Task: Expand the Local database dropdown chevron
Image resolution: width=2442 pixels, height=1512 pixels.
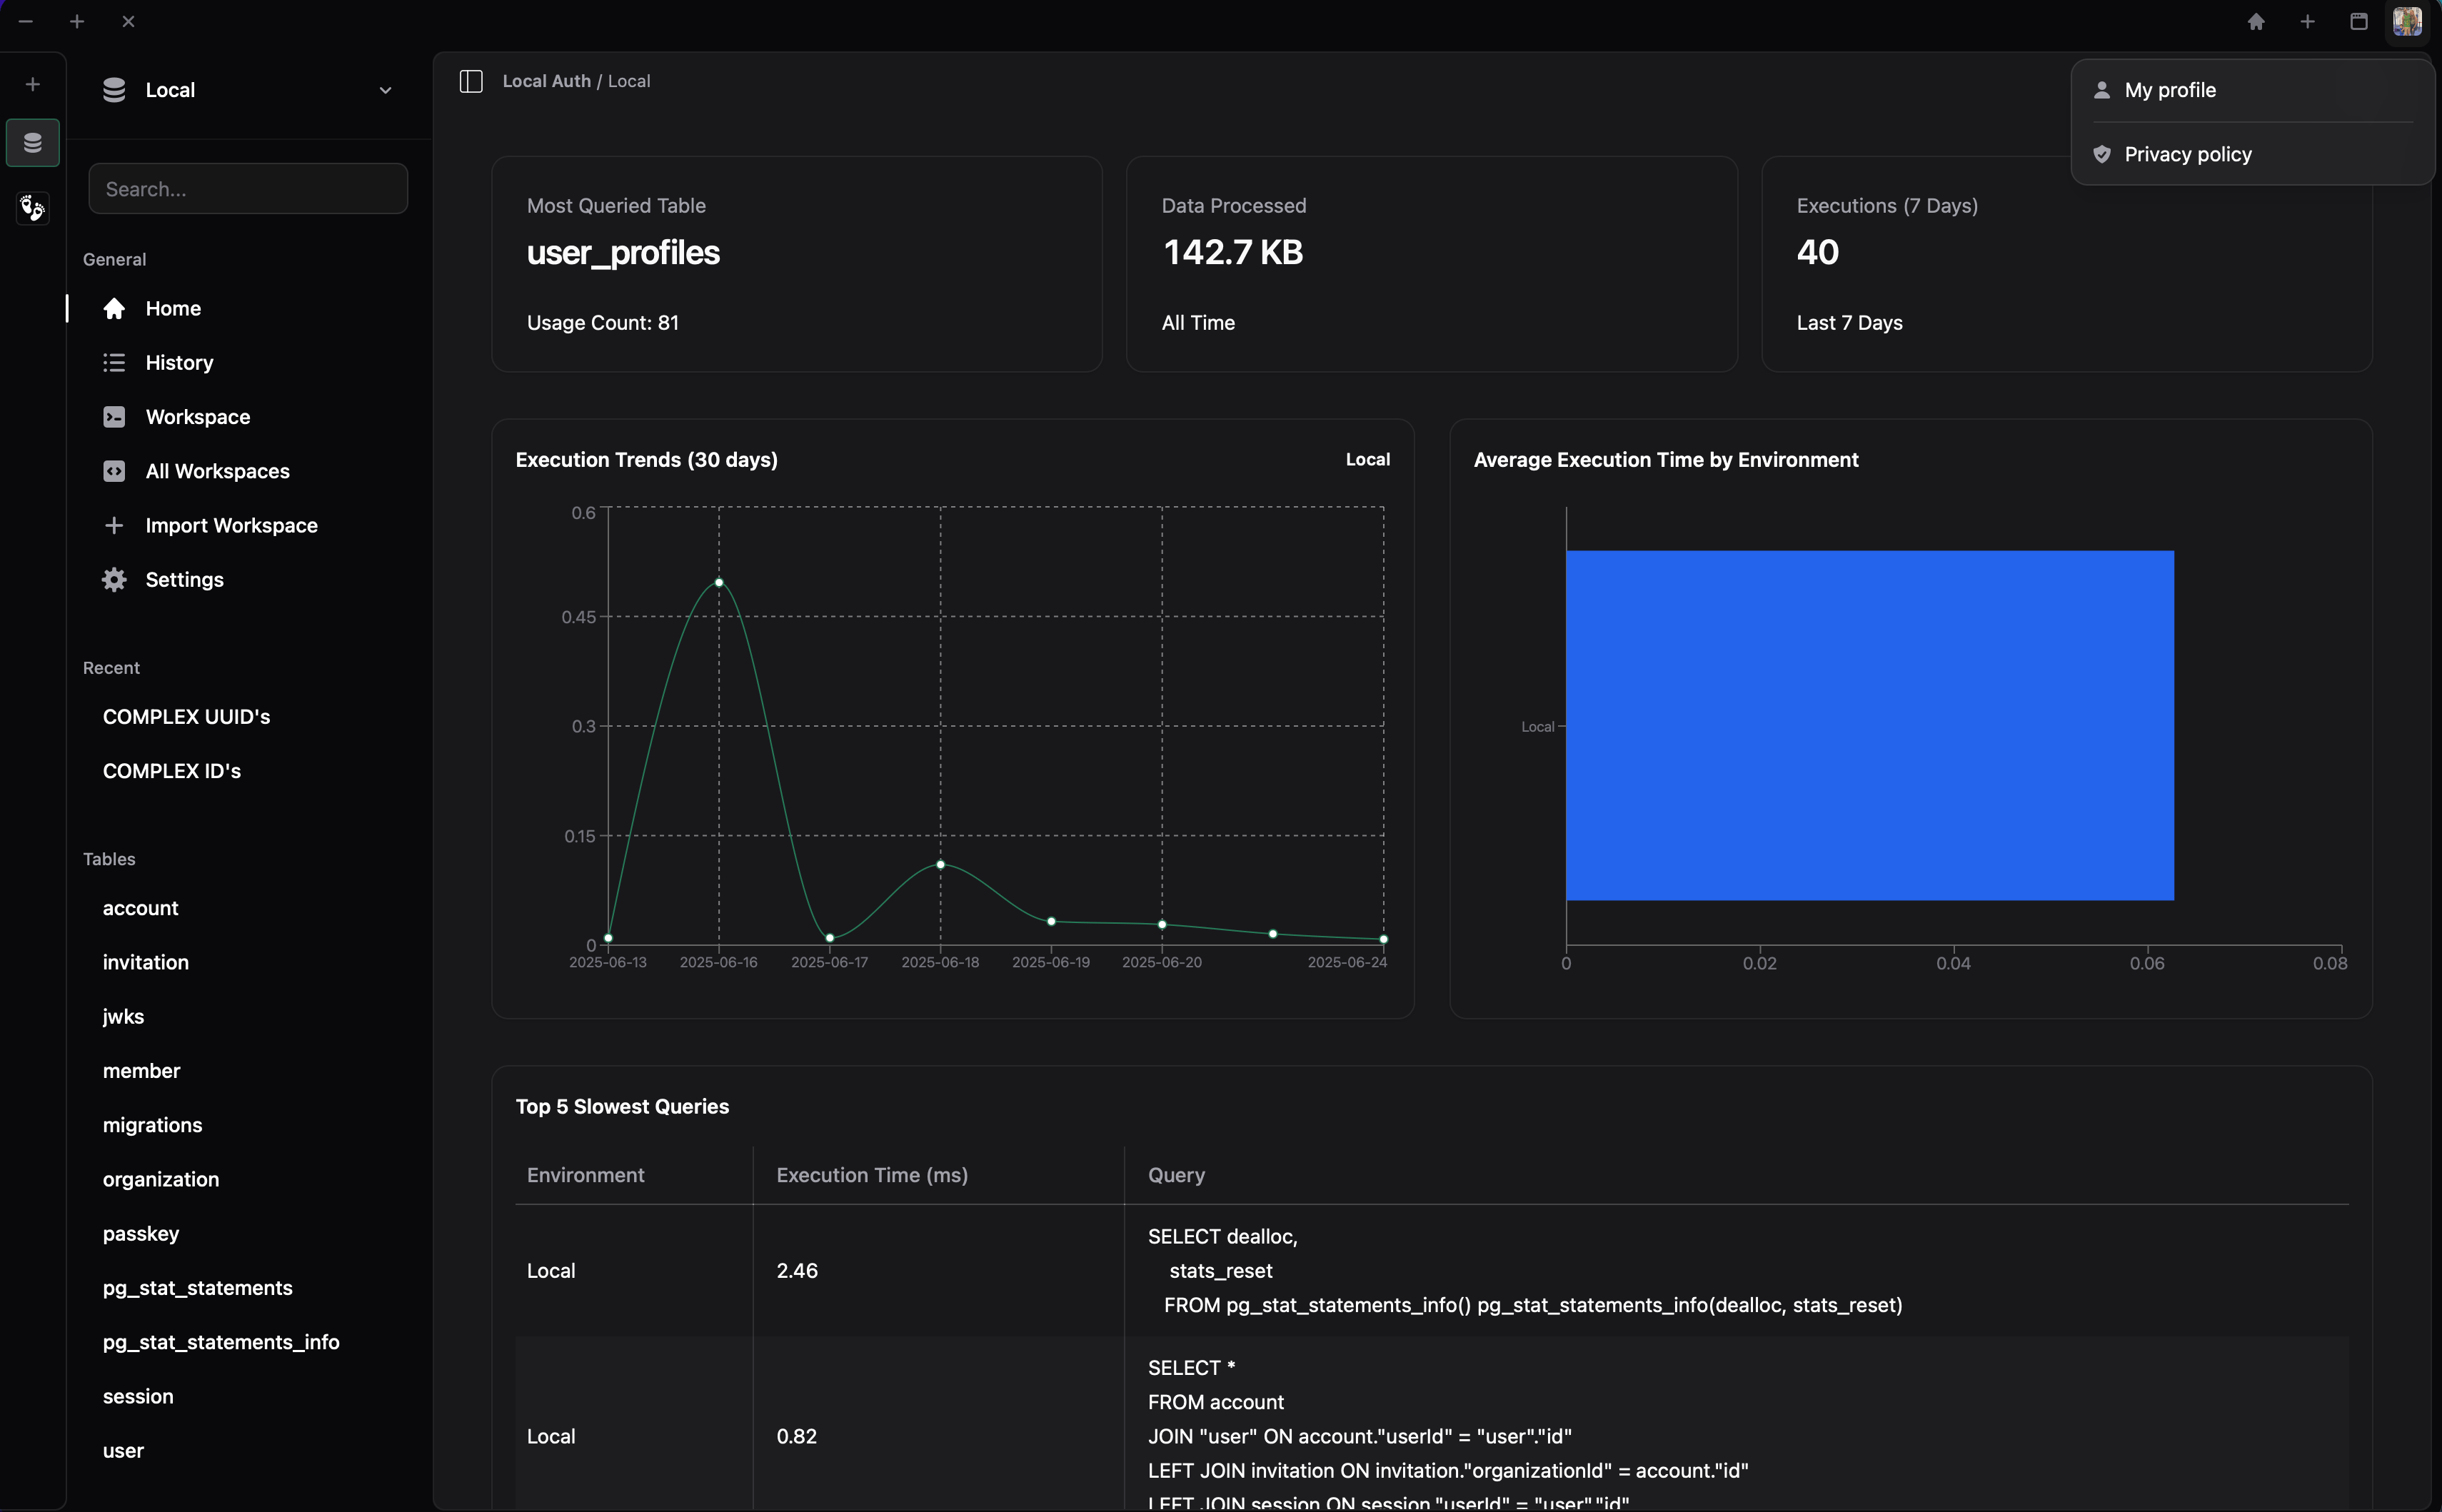Action: pyautogui.click(x=385, y=90)
